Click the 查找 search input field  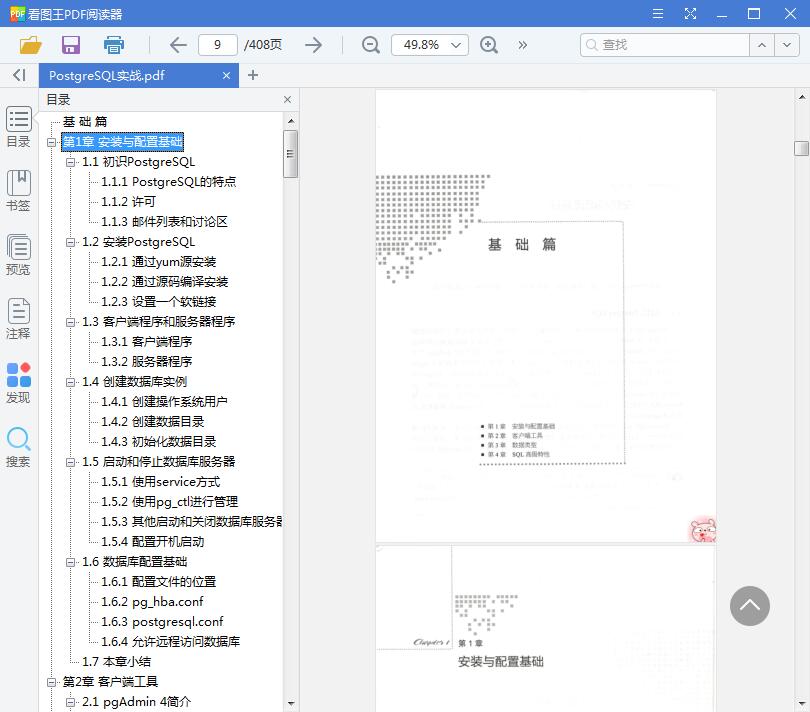point(665,45)
